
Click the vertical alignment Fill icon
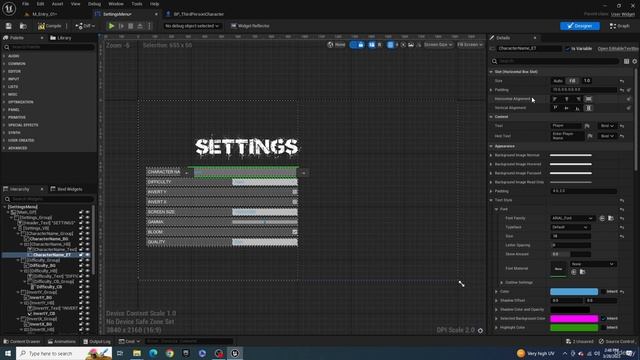(589, 108)
